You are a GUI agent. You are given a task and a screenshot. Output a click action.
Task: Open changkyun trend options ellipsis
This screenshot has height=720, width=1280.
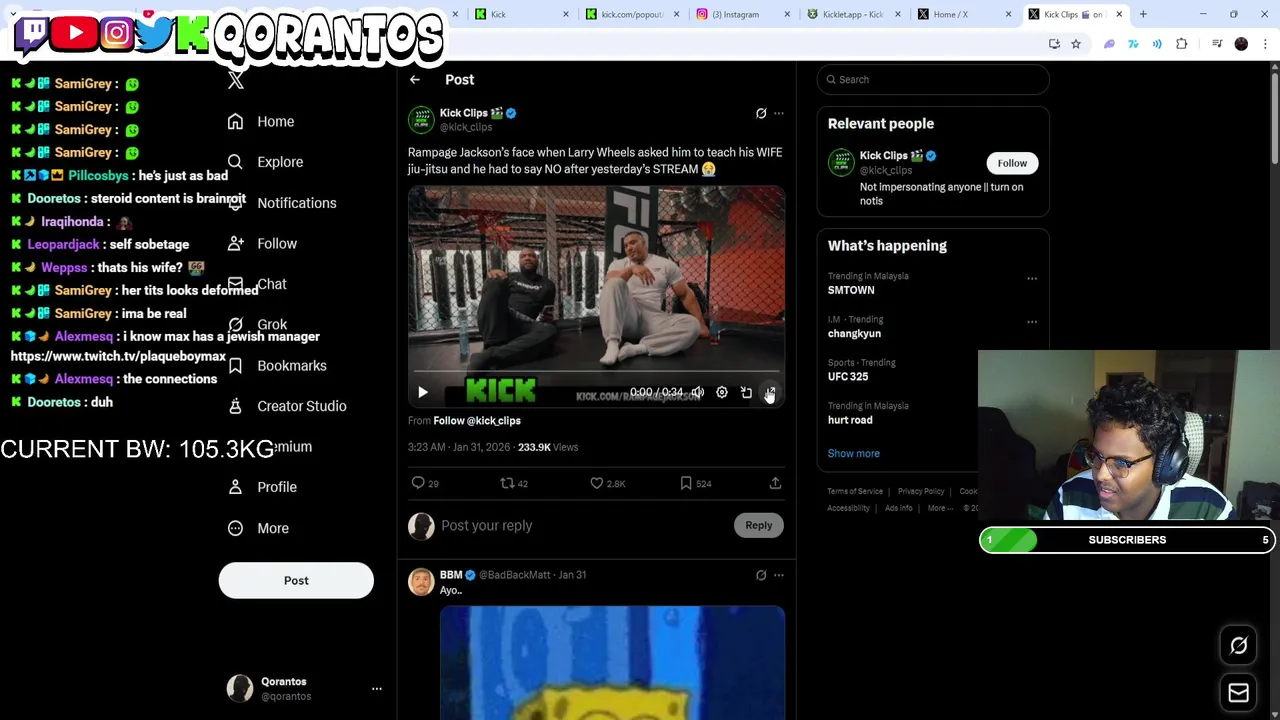[1032, 322]
